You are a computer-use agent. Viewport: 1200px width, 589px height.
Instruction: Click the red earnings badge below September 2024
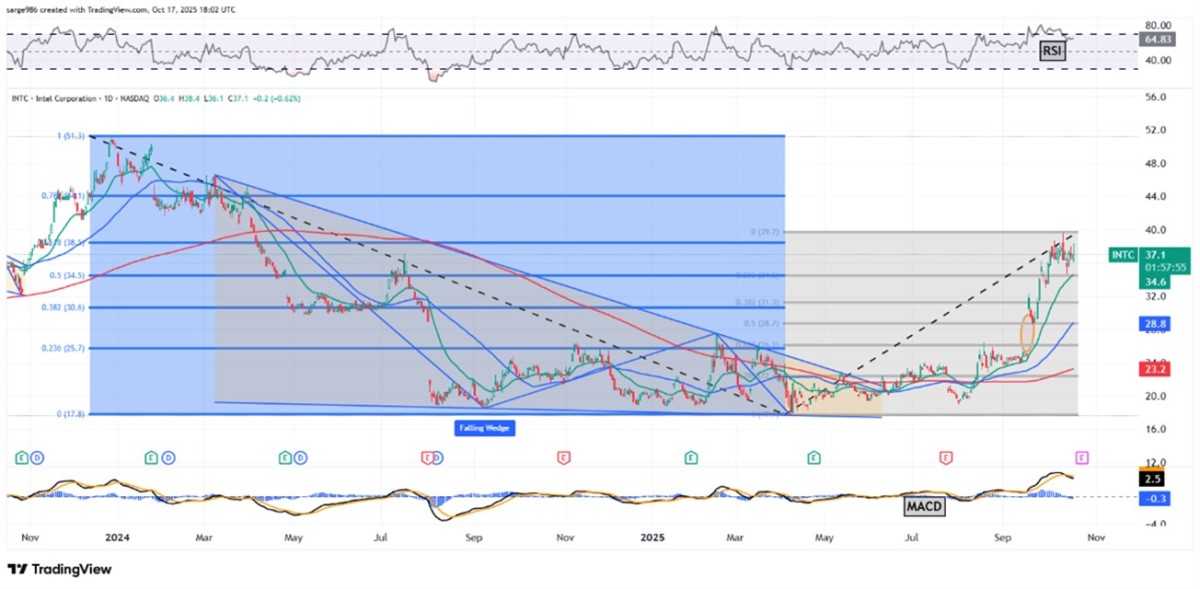point(427,455)
